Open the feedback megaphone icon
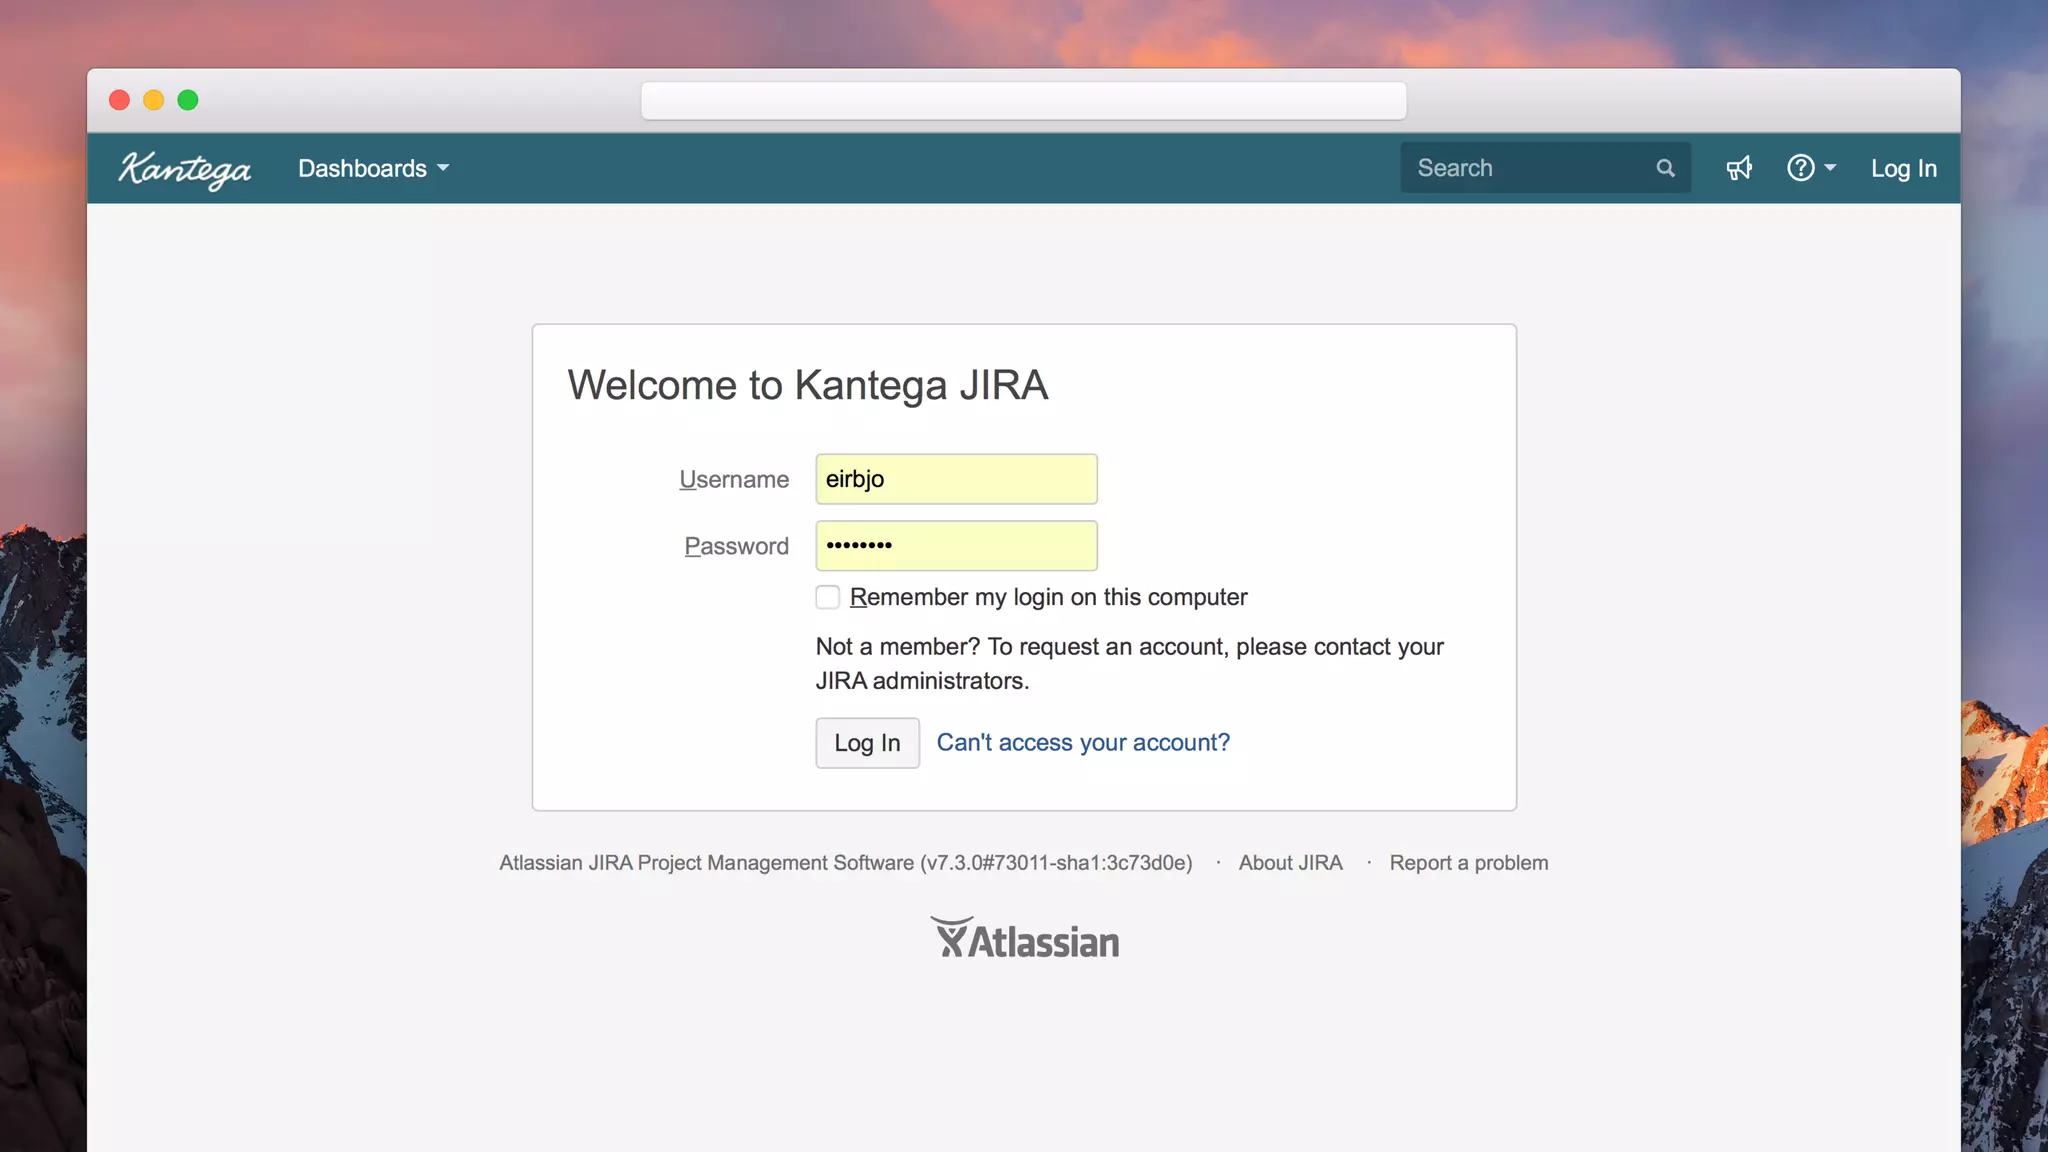Screen dimensions: 2048x1152 (1739, 168)
